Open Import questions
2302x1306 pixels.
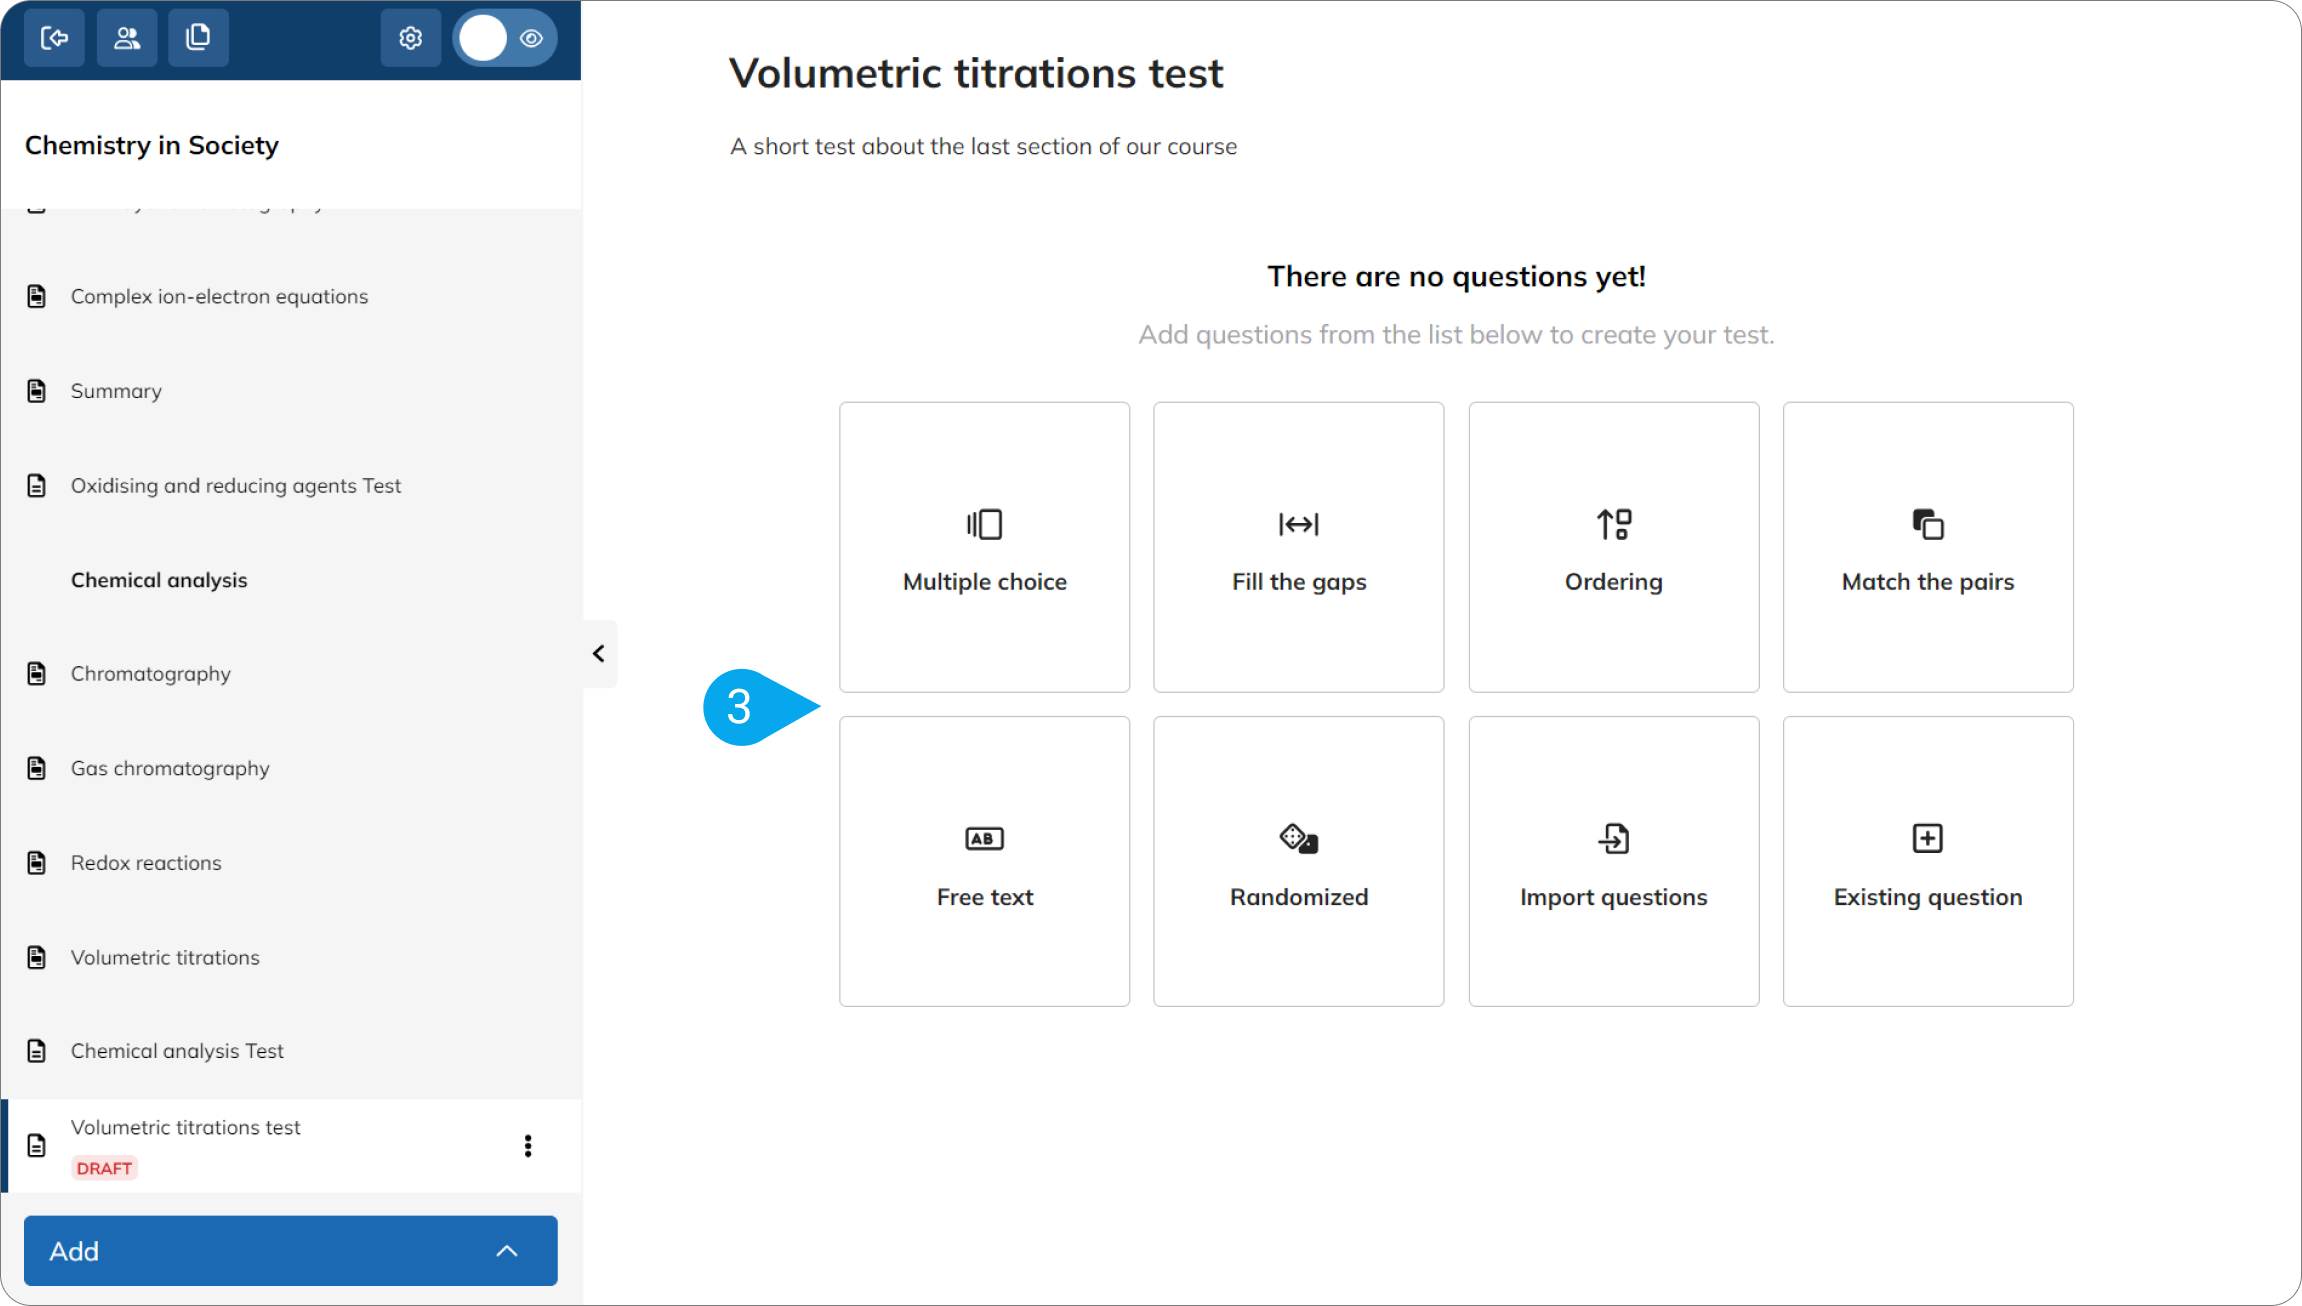1612,861
